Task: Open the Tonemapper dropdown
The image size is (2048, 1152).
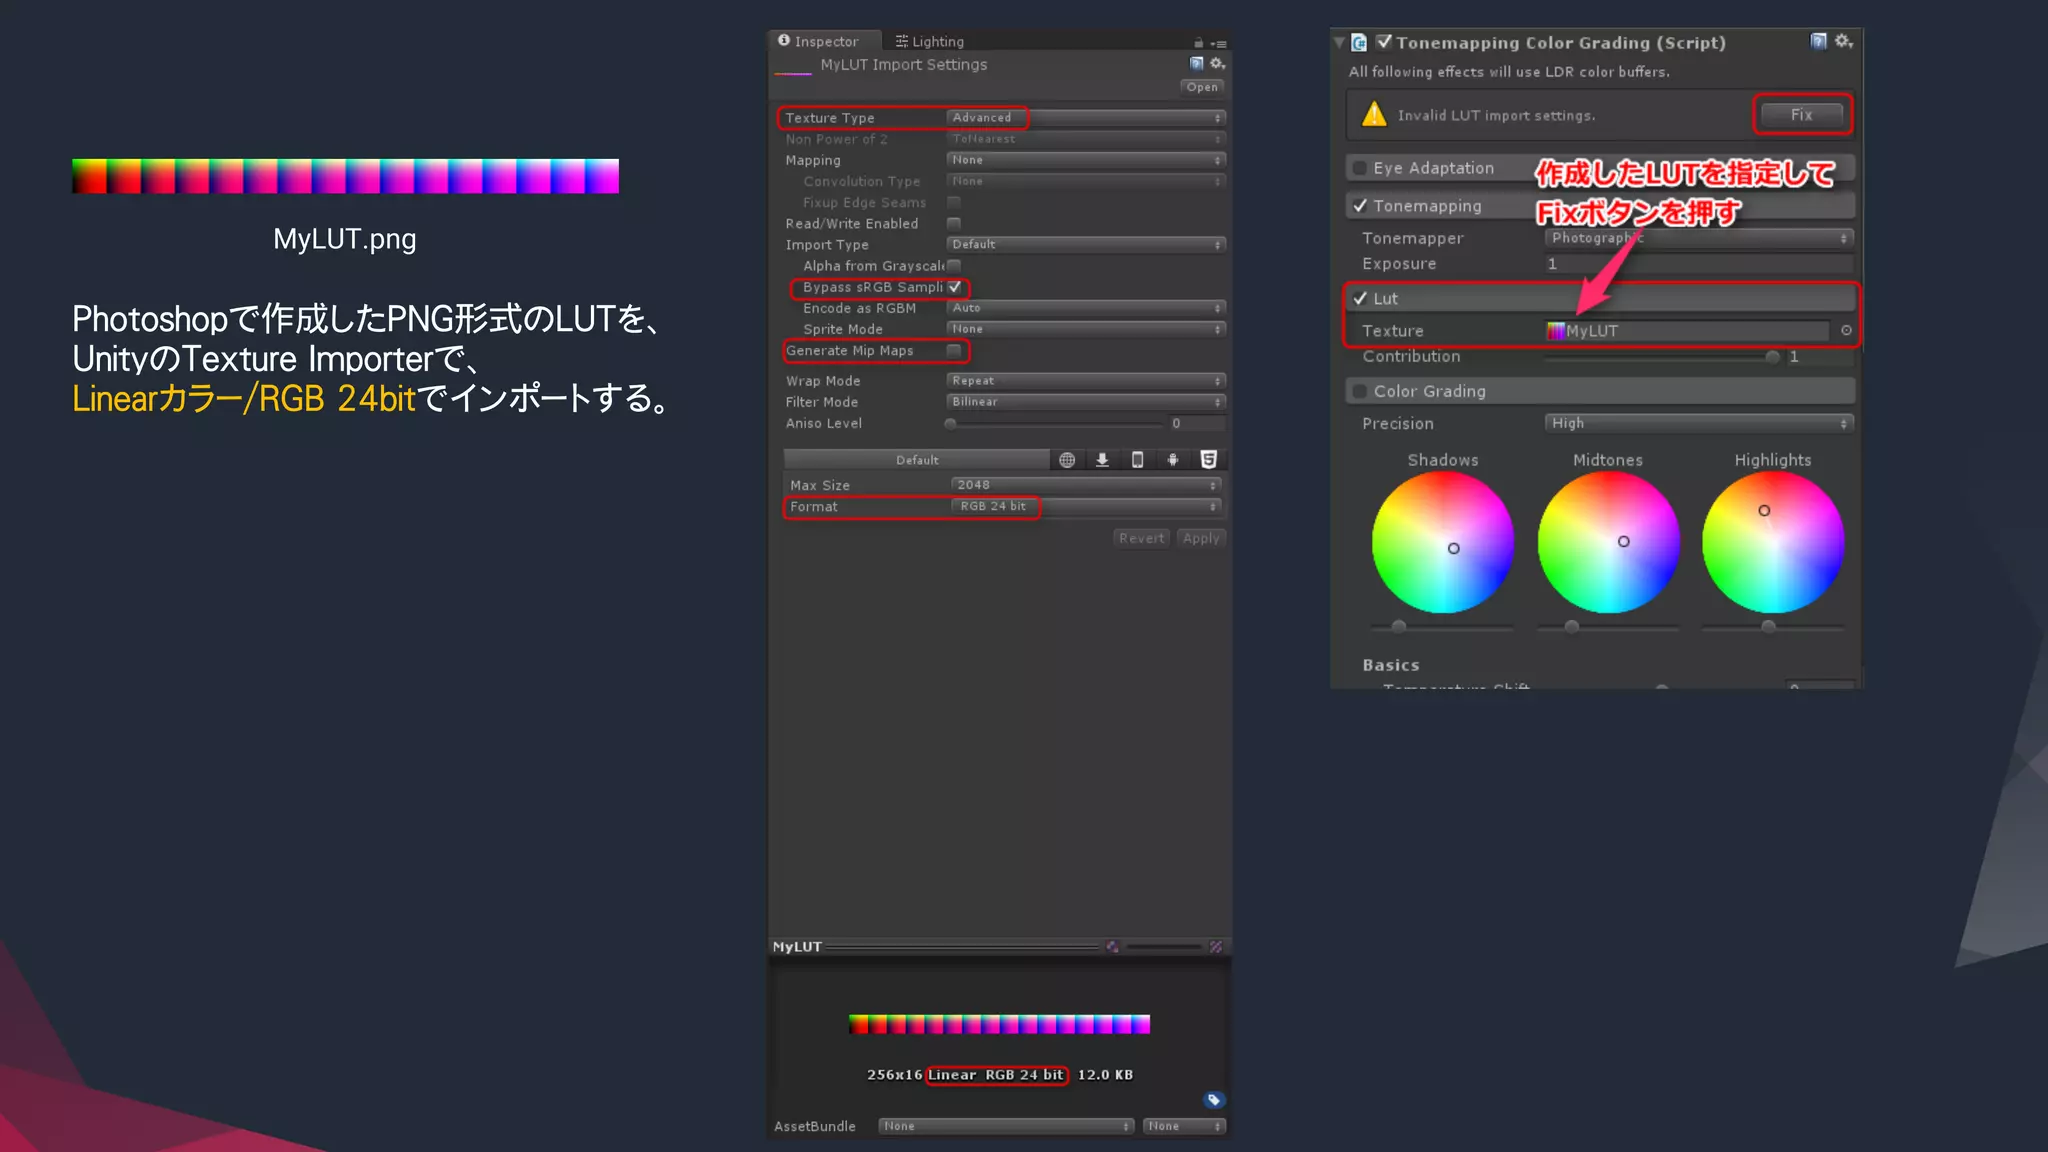Action: point(1700,238)
